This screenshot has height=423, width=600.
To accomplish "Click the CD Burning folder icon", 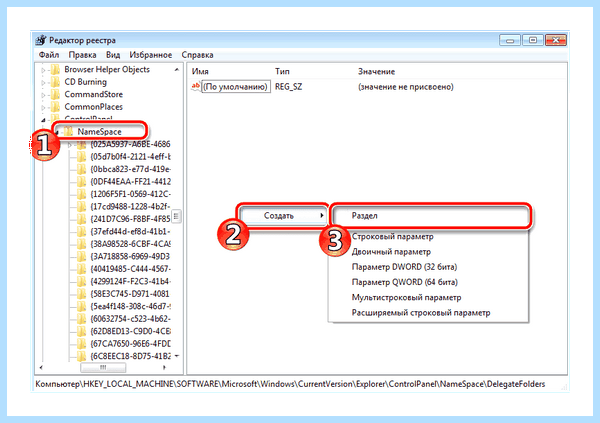I will tap(55, 82).
